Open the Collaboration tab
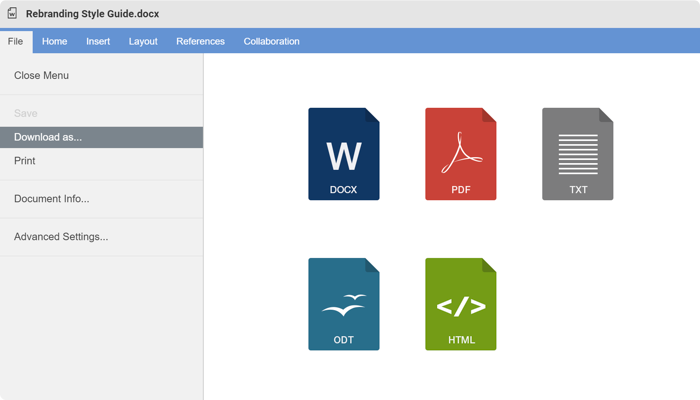Viewport: 700px width, 400px height. pyautogui.click(x=271, y=42)
